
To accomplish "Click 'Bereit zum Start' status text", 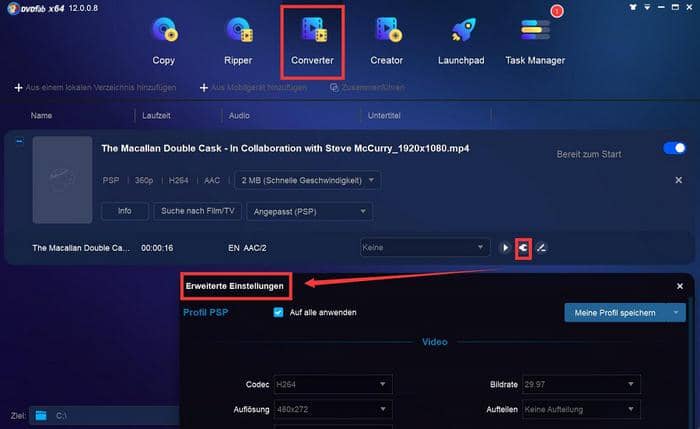I will 589,154.
